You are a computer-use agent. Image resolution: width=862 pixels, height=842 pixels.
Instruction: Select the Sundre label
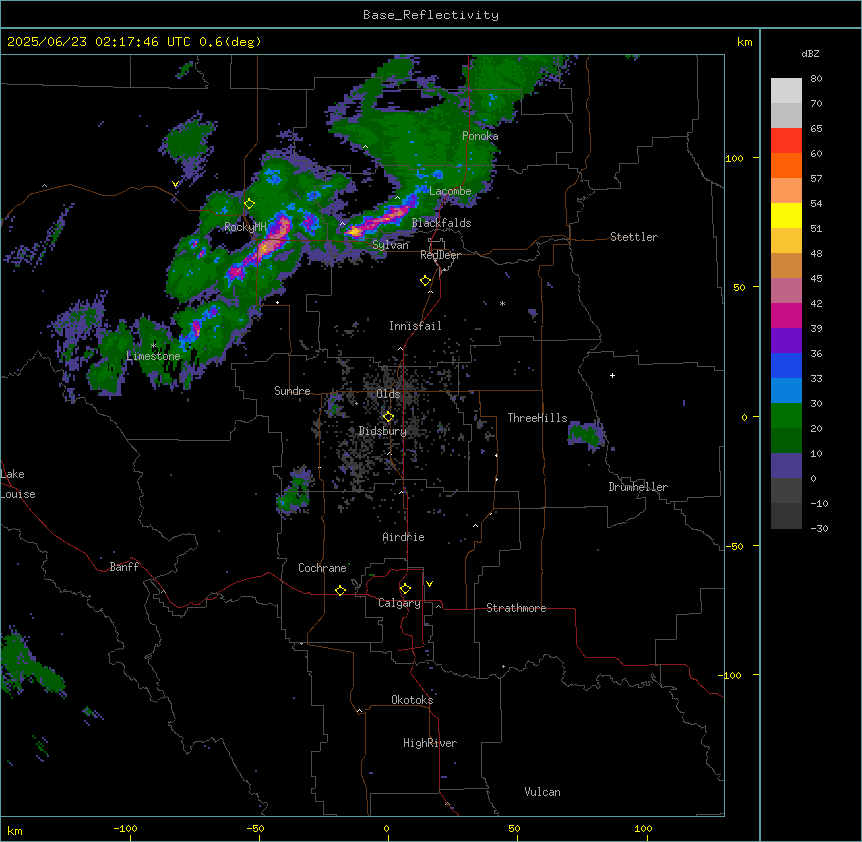pyautogui.click(x=292, y=391)
